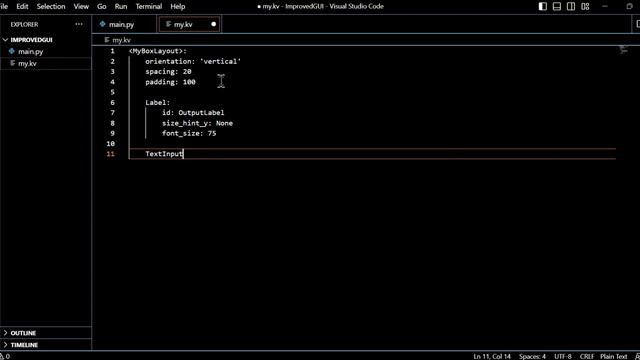Click the EXPLORER panel title

tap(24, 24)
